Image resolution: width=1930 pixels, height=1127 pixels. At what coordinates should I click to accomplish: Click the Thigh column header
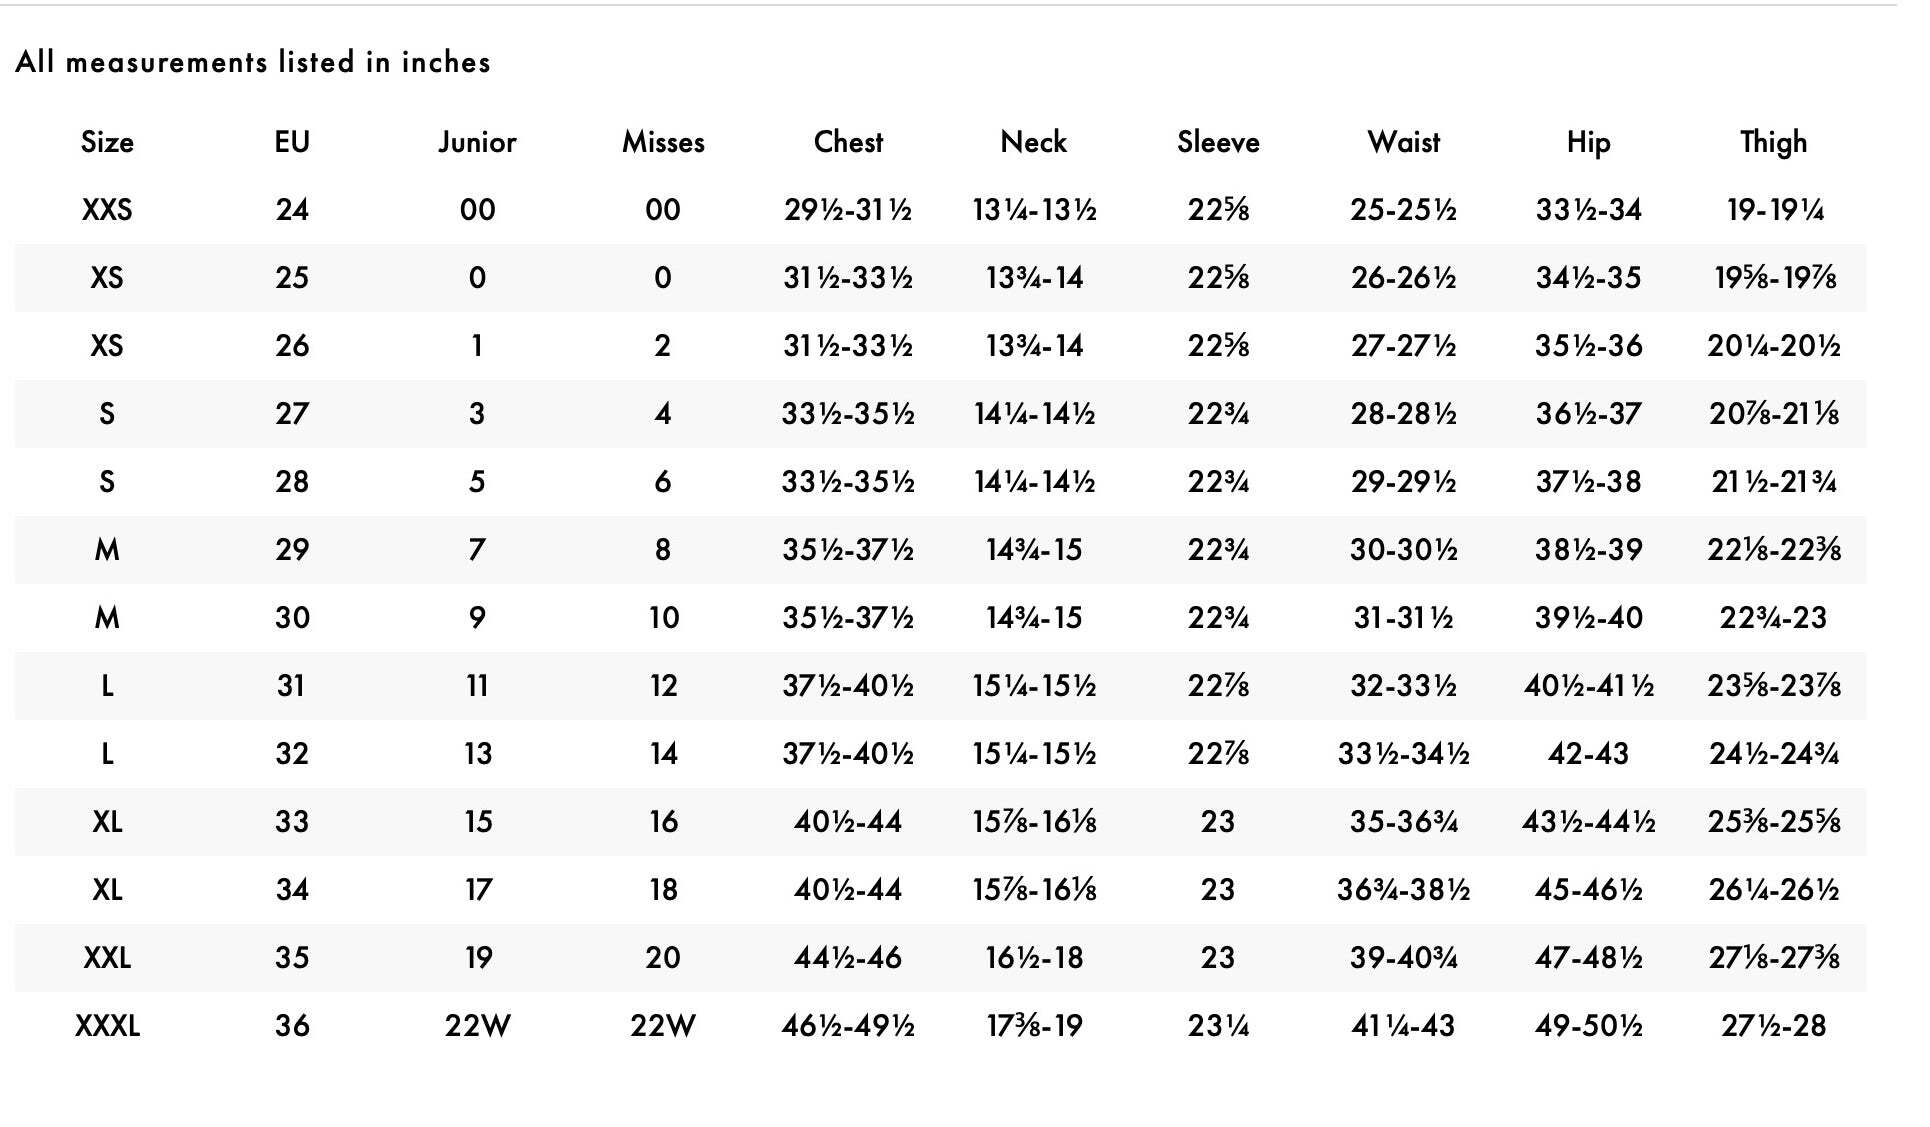pyautogui.click(x=1773, y=142)
